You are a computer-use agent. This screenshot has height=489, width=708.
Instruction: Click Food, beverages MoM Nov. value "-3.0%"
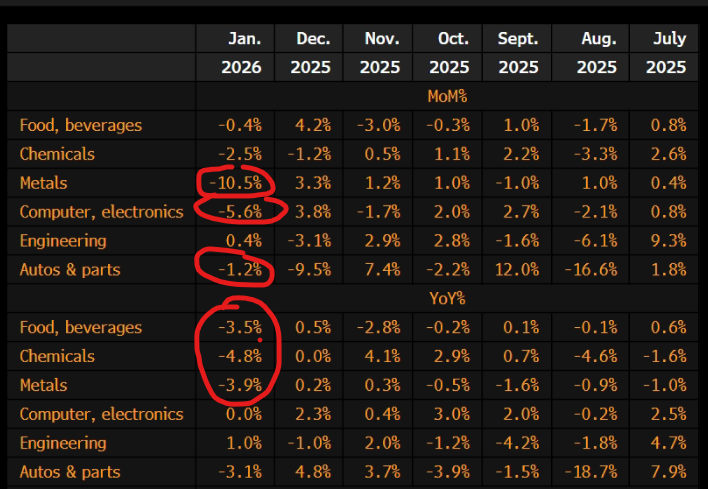(x=378, y=125)
